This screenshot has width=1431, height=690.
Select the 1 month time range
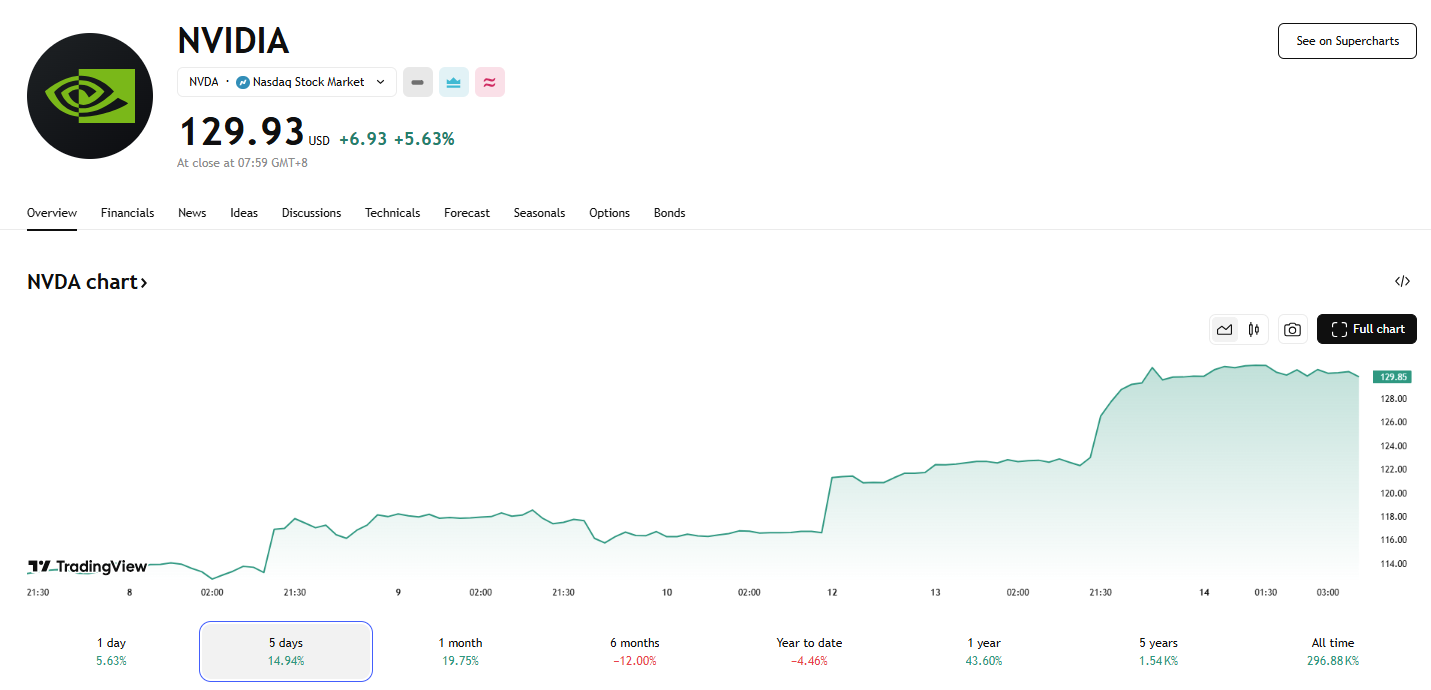460,651
